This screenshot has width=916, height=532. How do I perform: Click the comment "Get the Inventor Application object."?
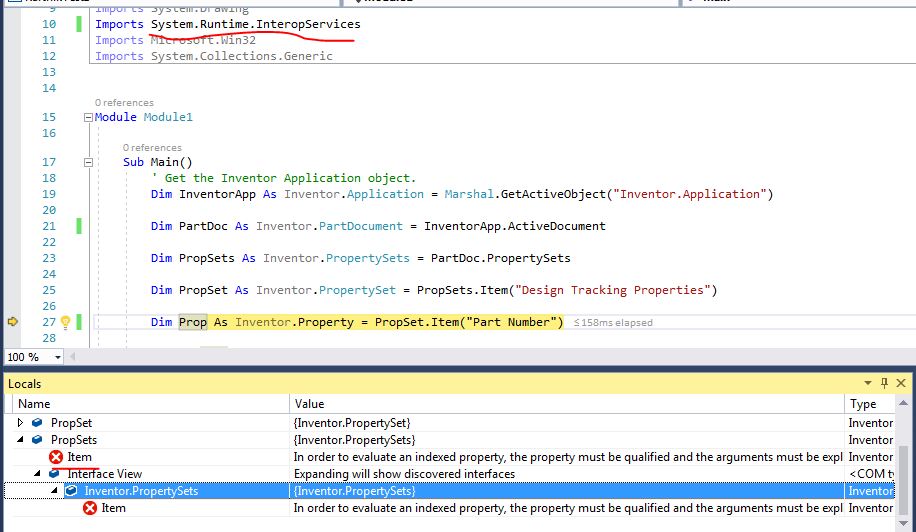pos(290,178)
